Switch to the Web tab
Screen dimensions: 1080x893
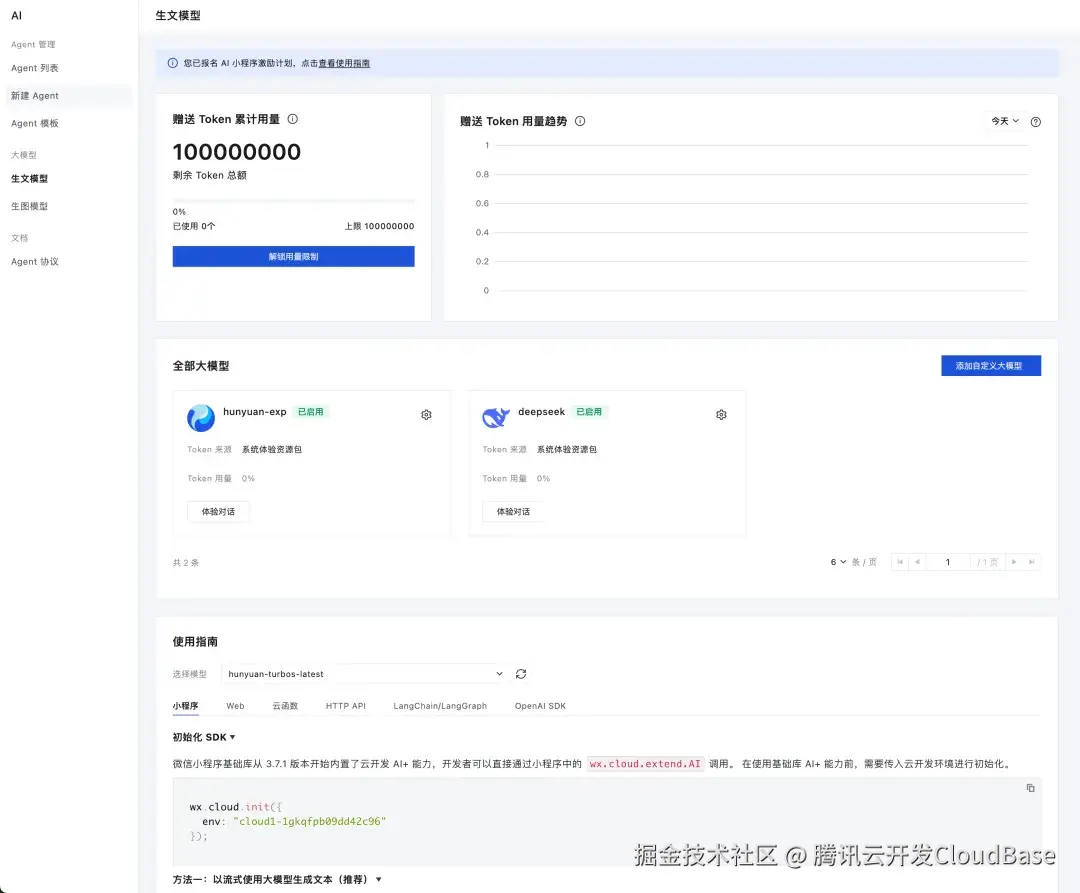point(235,705)
